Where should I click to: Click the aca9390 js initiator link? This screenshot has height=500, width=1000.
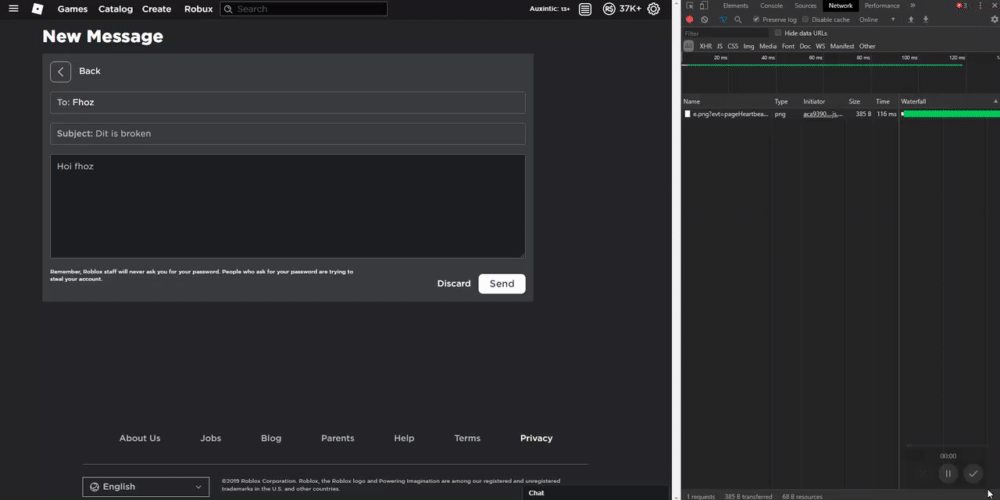823,114
